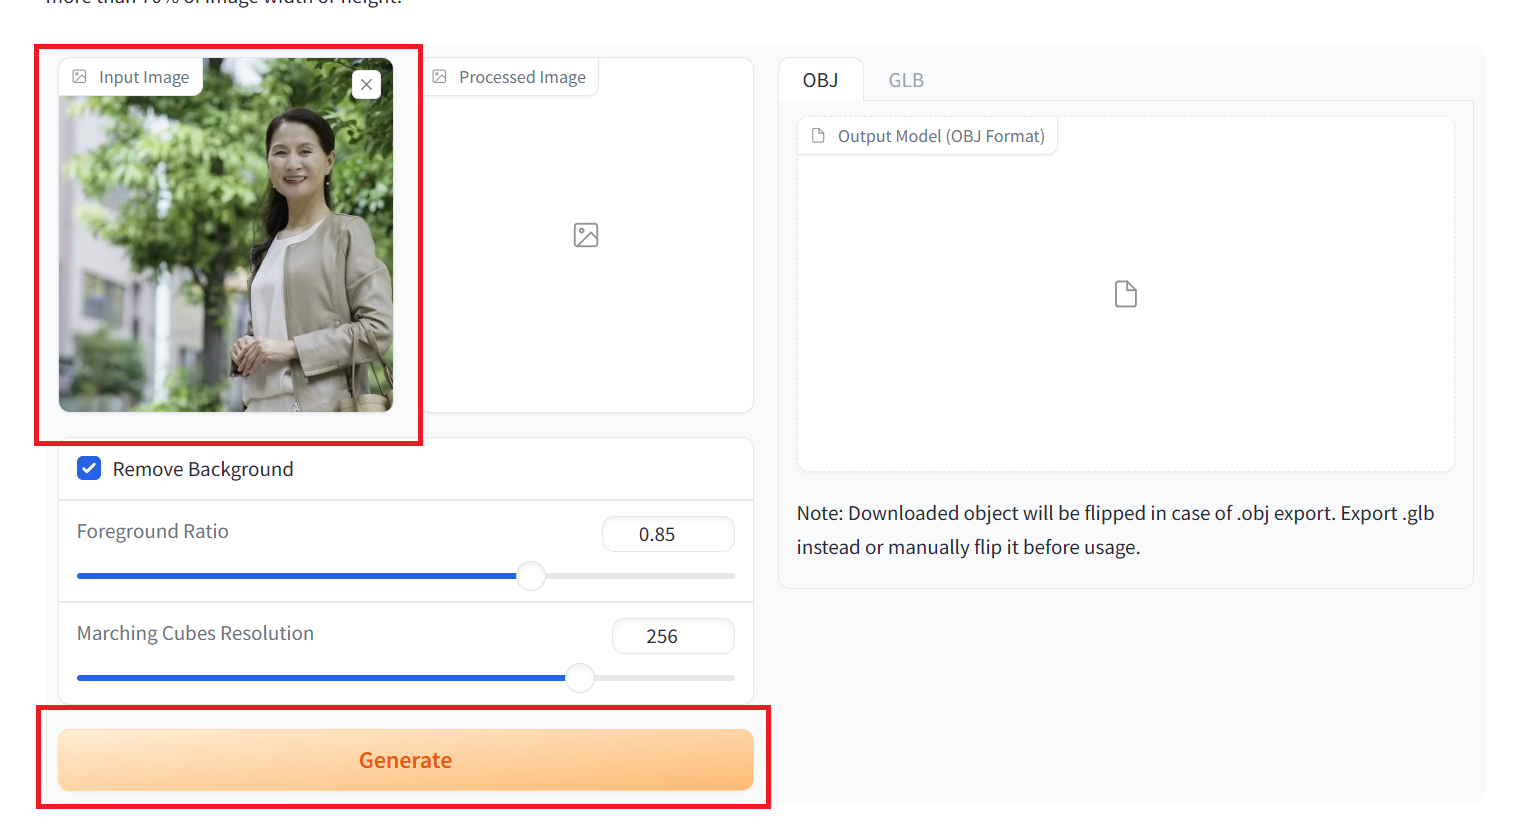Click the Remove Background label text
This screenshot has width=1525, height=826.
[203, 469]
